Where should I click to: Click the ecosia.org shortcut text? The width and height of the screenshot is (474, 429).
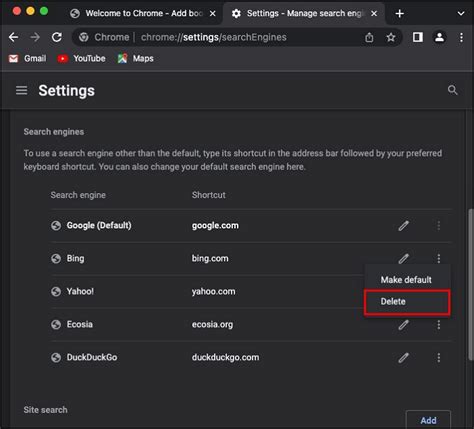coord(212,324)
